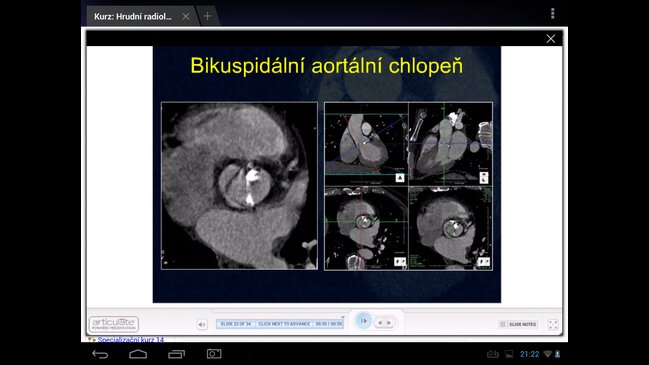Select the Kurz: Hrudní radiol... tab
The width and height of the screenshot is (649, 365).
pyautogui.click(x=132, y=17)
